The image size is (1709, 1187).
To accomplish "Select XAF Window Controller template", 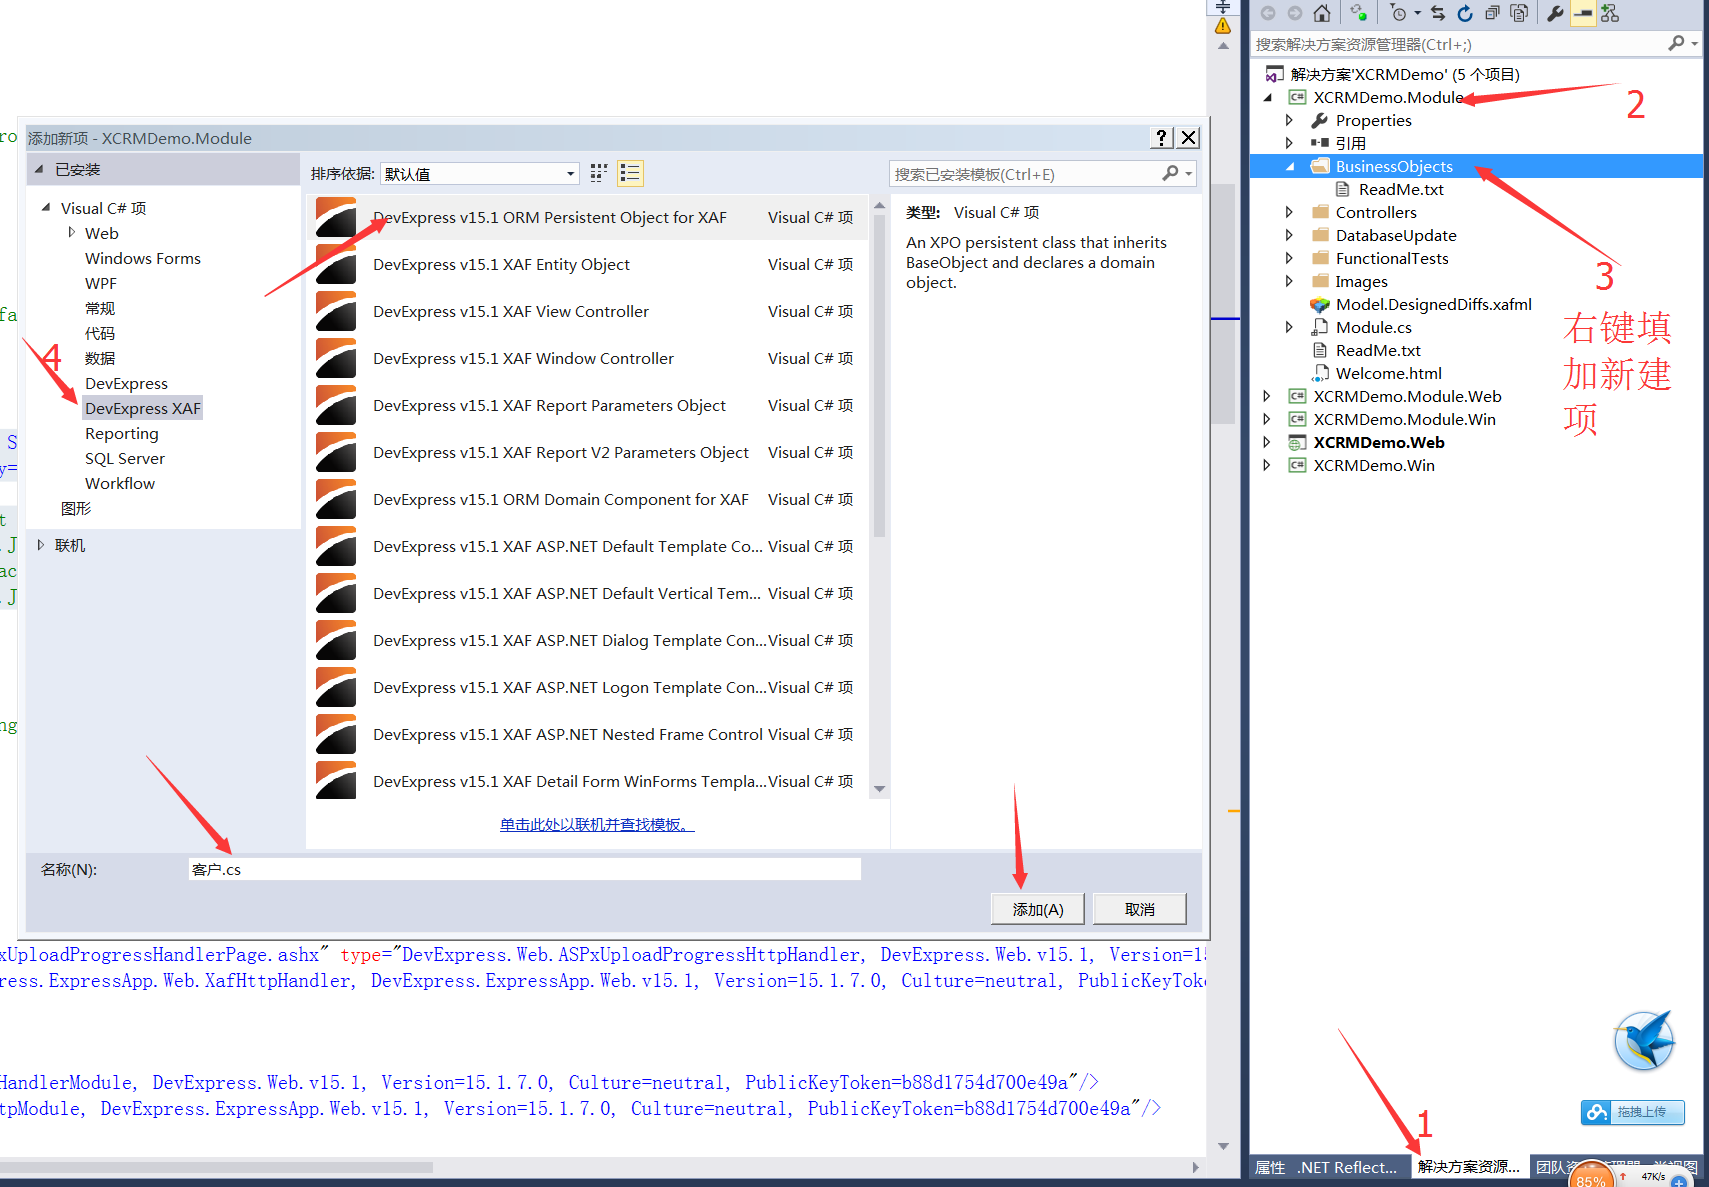I will click(x=588, y=358).
